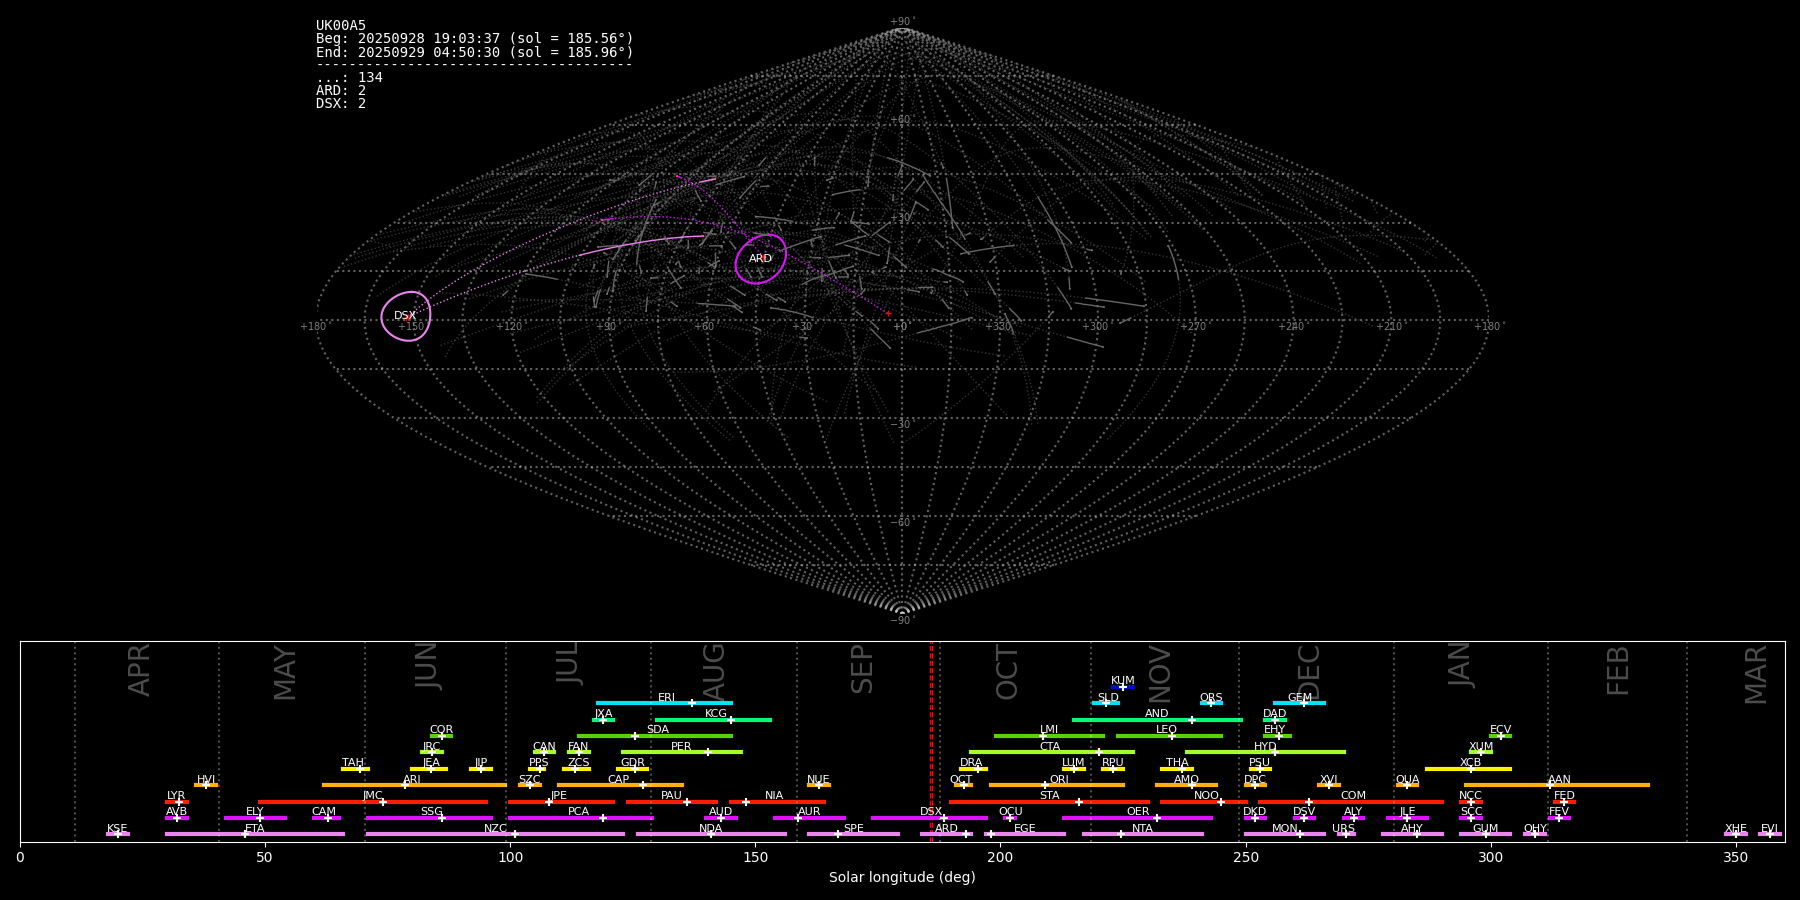Click the OCT month label
Viewport: 1800px width, 900px height.
coord(1007,672)
